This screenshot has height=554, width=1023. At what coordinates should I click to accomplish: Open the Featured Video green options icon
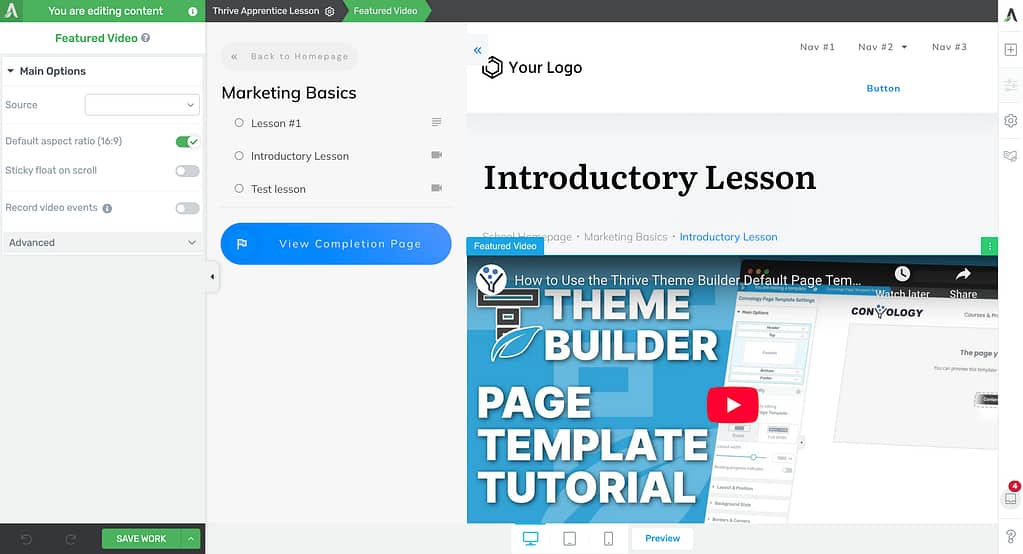pos(989,246)
